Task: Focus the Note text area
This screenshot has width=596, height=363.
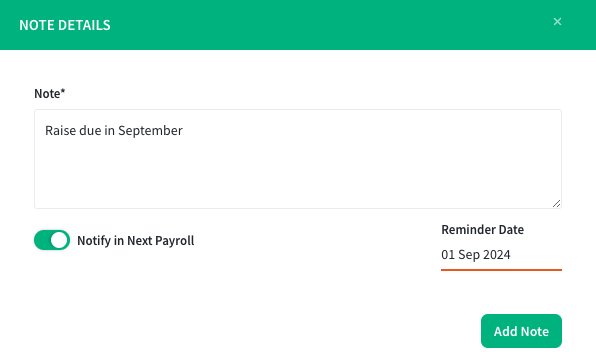Action: coord(298,159)
